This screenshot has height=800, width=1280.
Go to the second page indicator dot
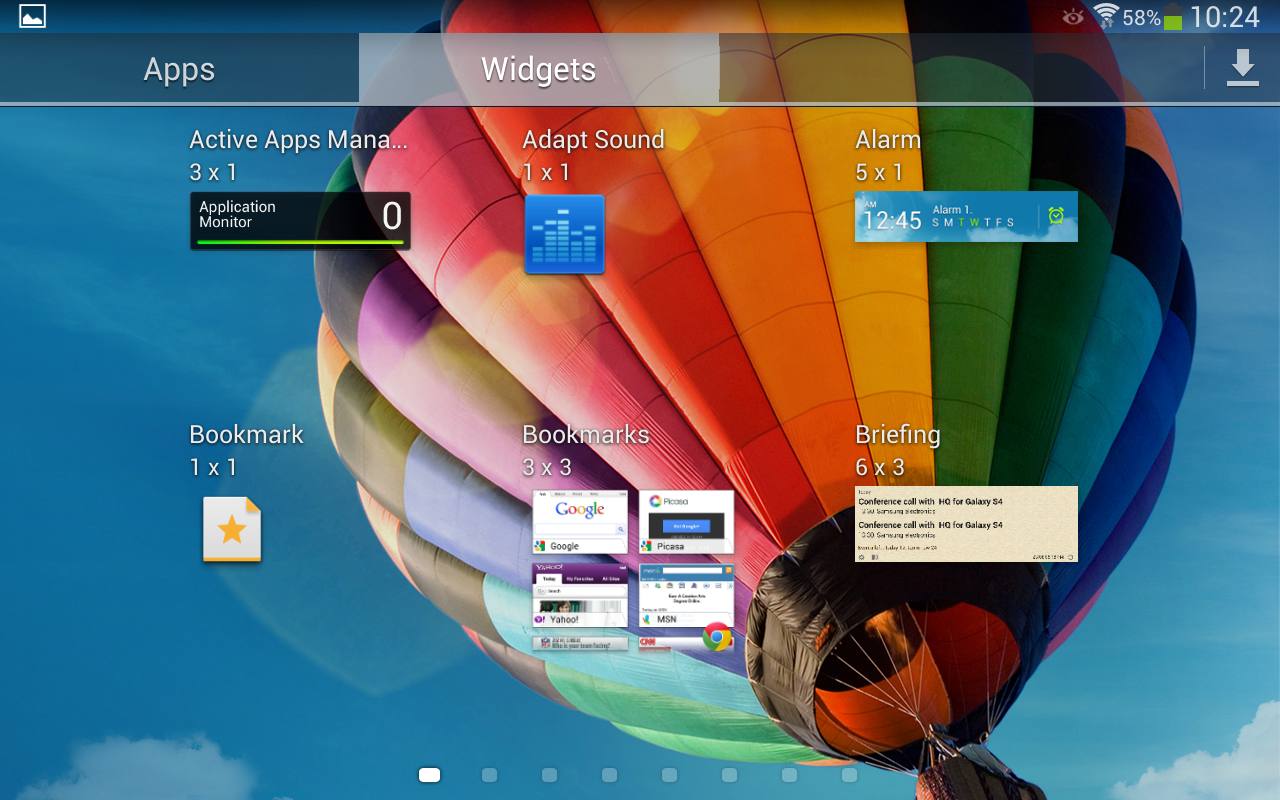tap(489, 775)
